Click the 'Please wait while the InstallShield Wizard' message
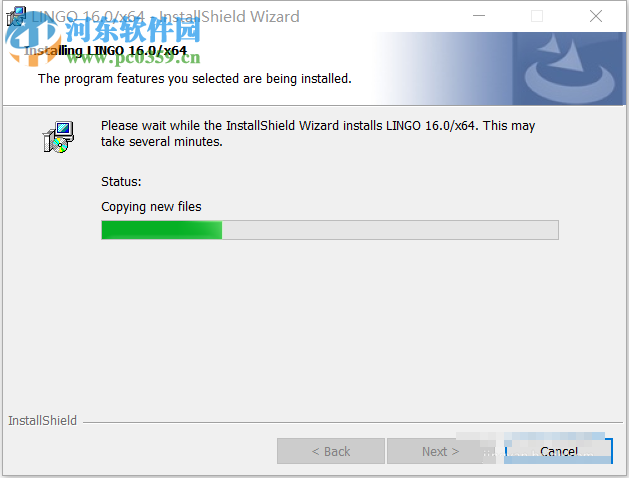629x478 pixels. tap(318, 134)
